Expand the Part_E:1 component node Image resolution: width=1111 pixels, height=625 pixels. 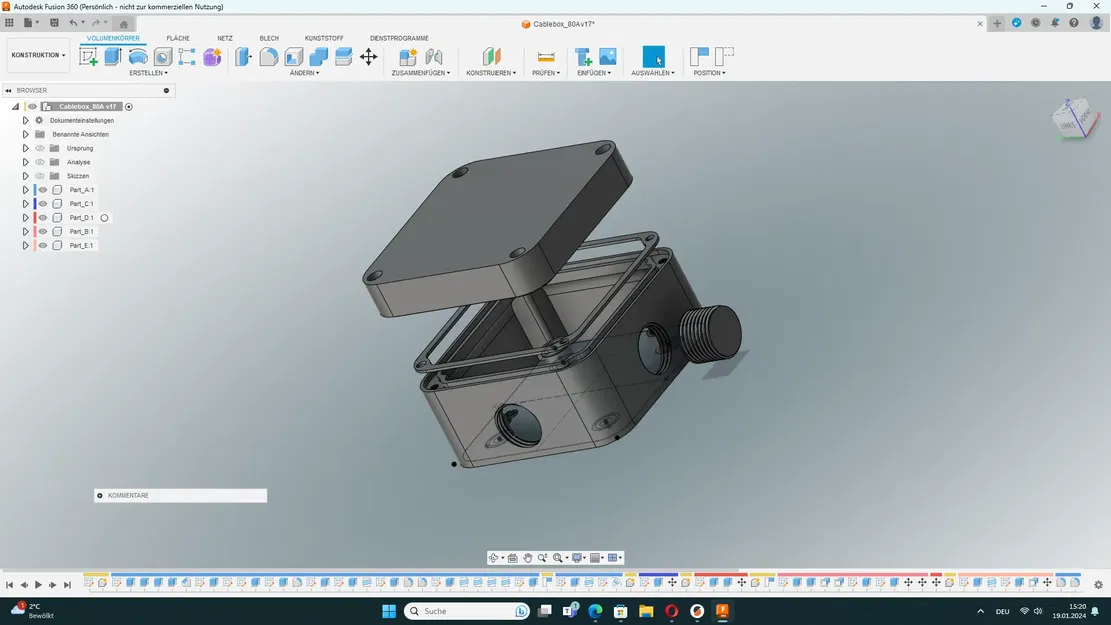25,246
